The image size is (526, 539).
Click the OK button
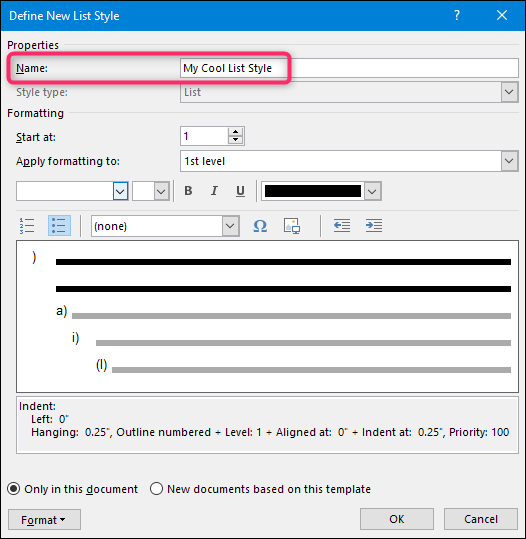click(397, 519)
